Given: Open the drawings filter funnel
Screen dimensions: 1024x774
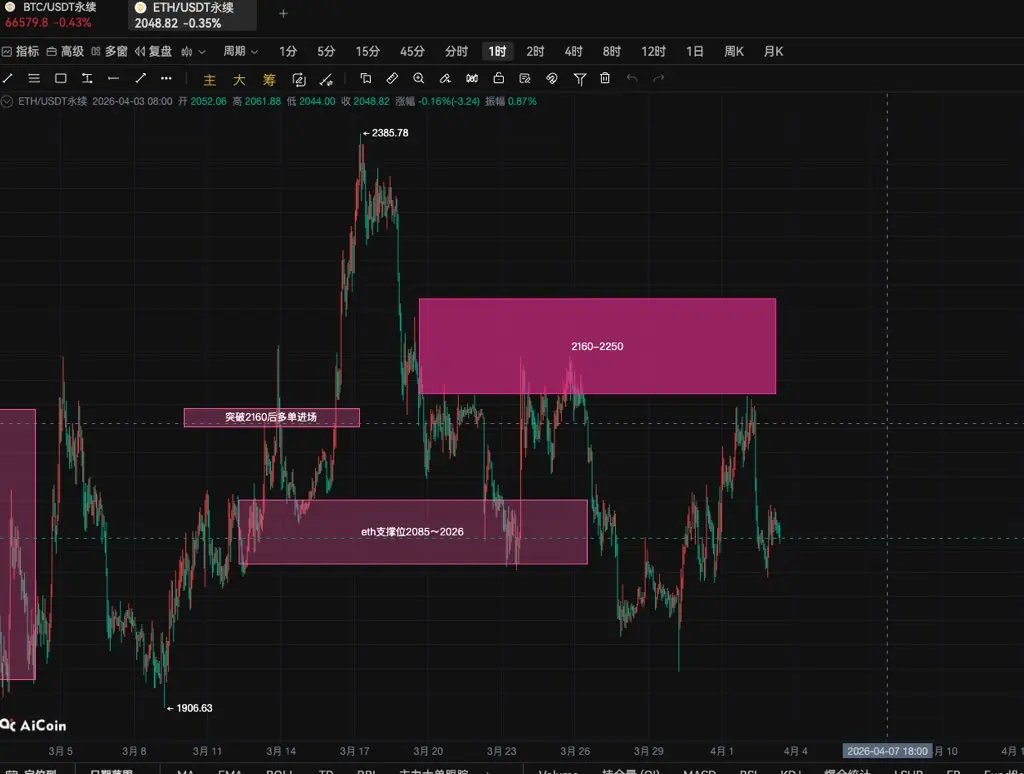Looking at the screenshot, I should (579, 79).
